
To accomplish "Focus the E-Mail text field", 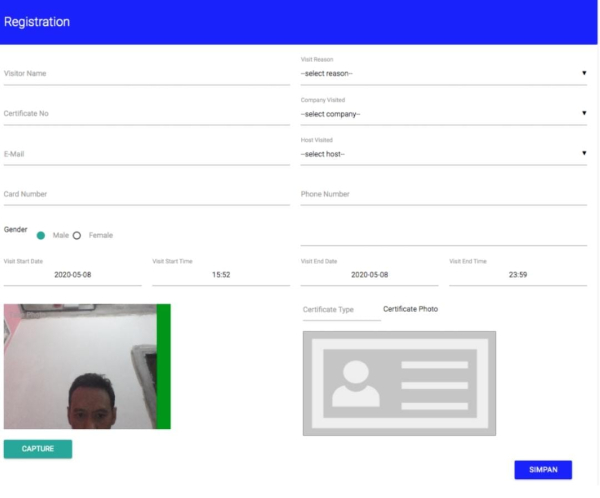I will (x=146, y=154).
